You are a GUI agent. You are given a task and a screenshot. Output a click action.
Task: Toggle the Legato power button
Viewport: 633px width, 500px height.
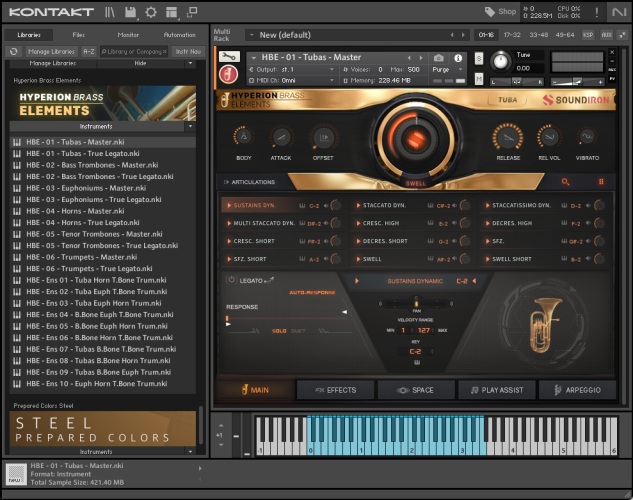point(231,280)
